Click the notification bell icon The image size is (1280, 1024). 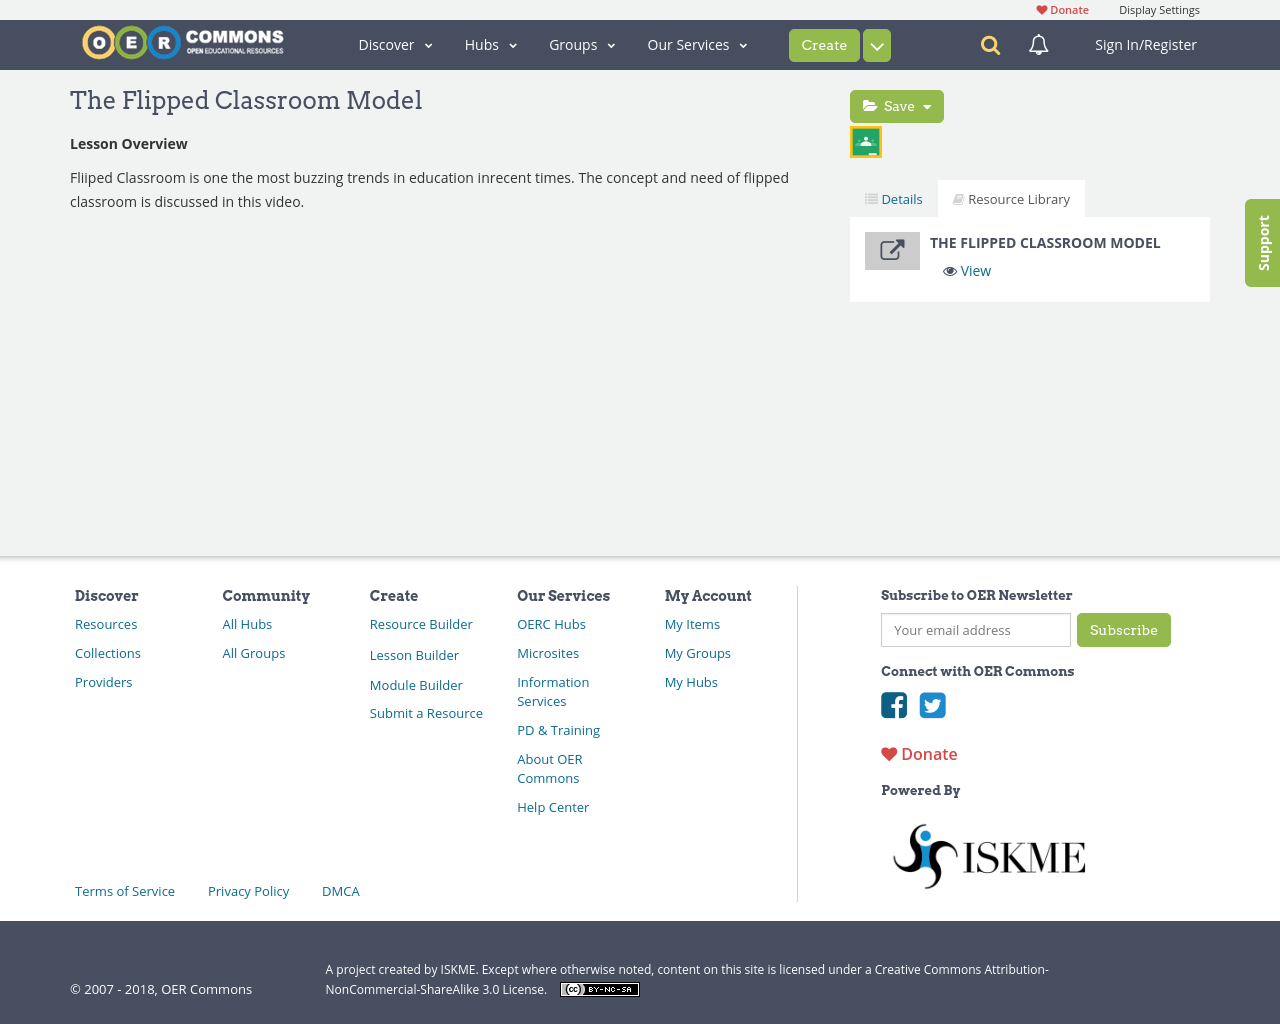coord(1040,44)
